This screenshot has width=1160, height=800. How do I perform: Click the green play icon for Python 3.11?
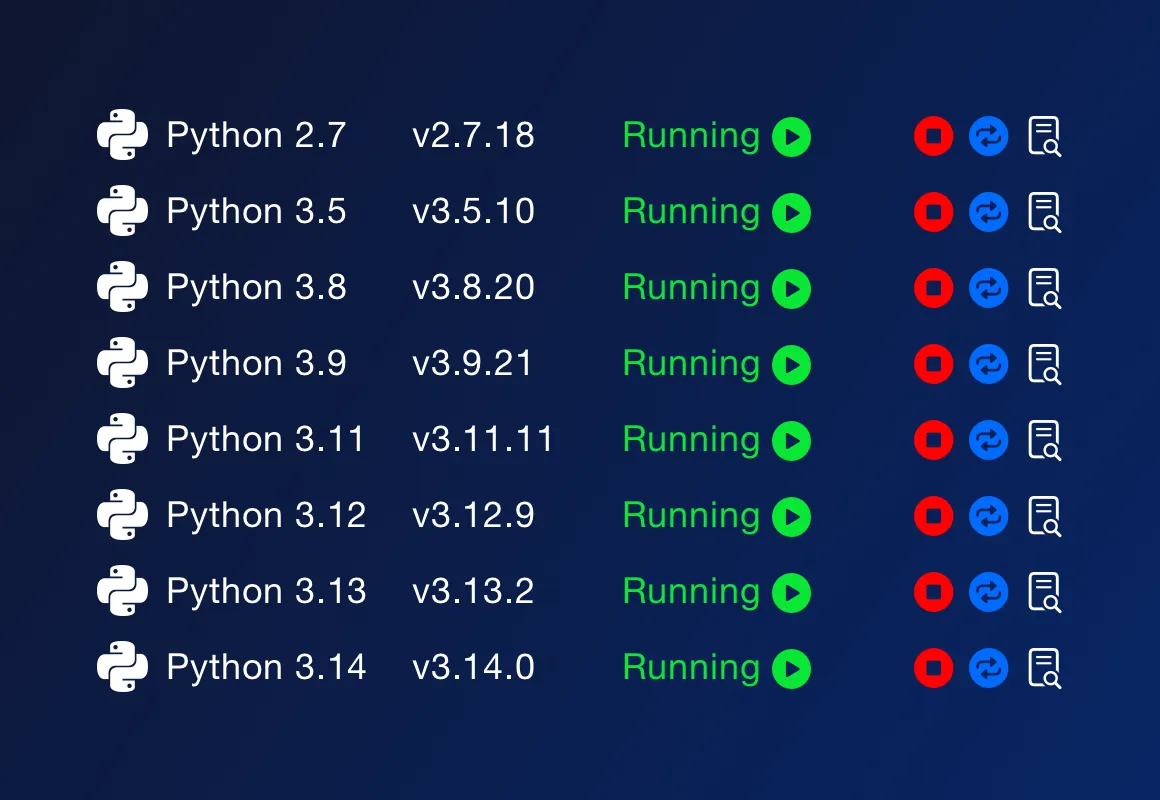coord(792,441)
